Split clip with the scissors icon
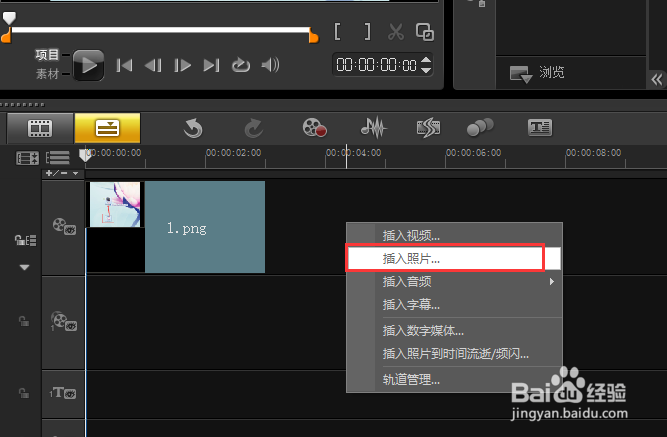The height and width of the screenshot is (437, 667). point(396,32)
